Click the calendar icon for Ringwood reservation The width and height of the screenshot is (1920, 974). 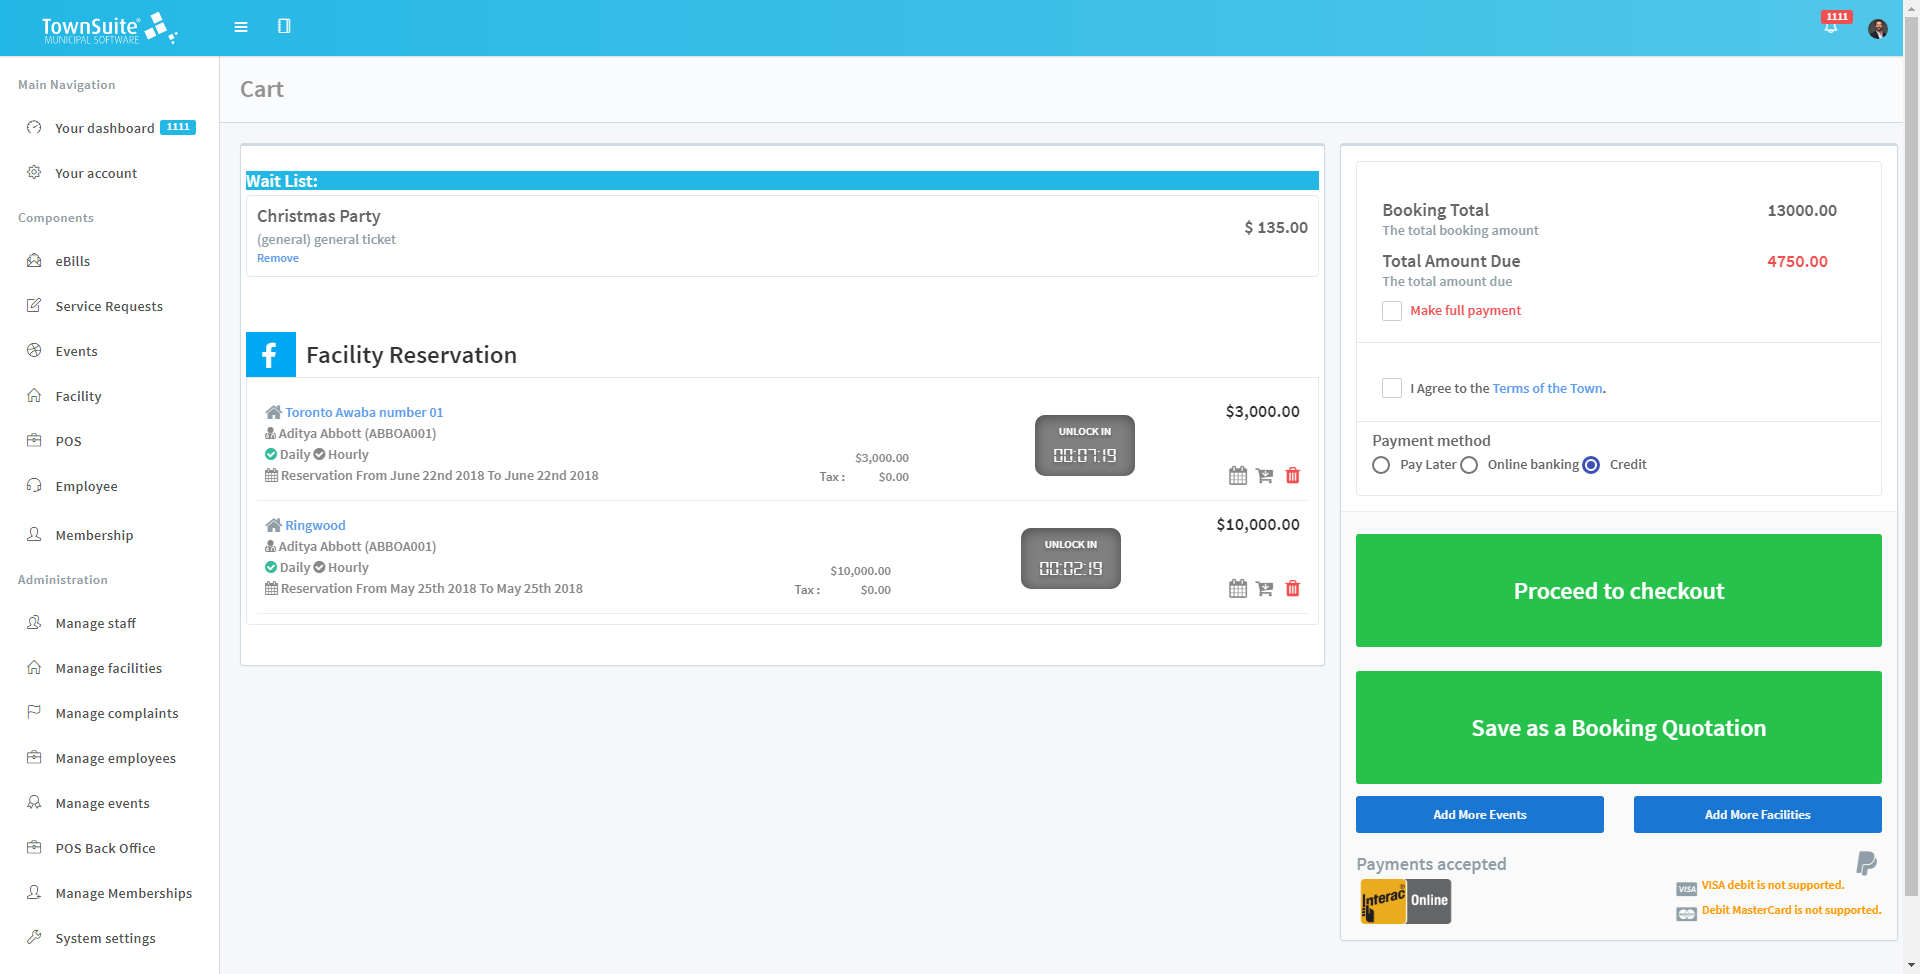1238,589
